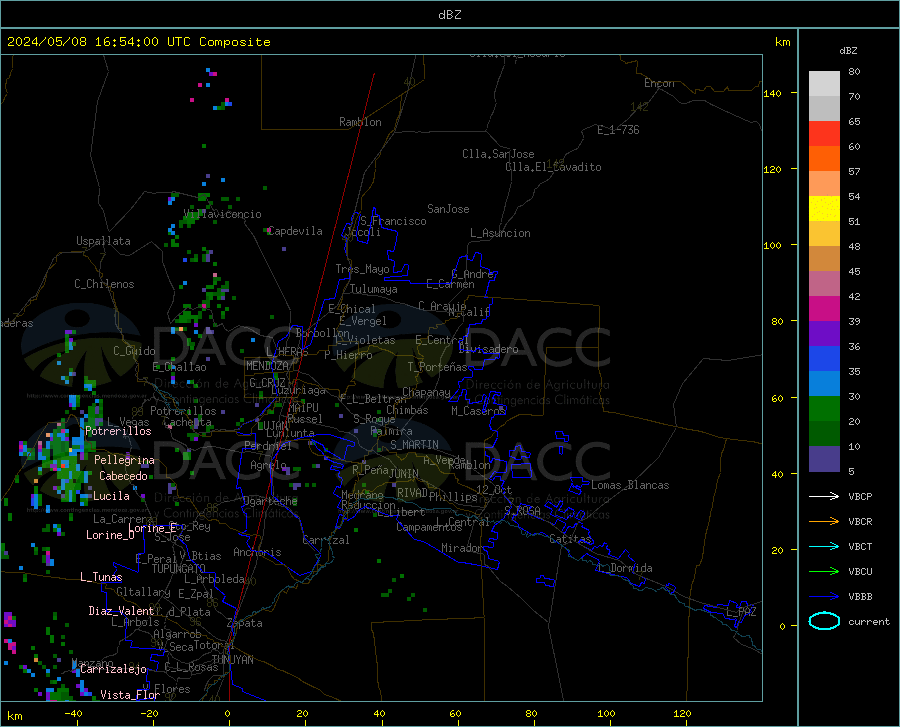Image resolution: width=900 pixels, height=727 pixels.
Task: Click the MENDOZA city label
Action: coord(267,366)
